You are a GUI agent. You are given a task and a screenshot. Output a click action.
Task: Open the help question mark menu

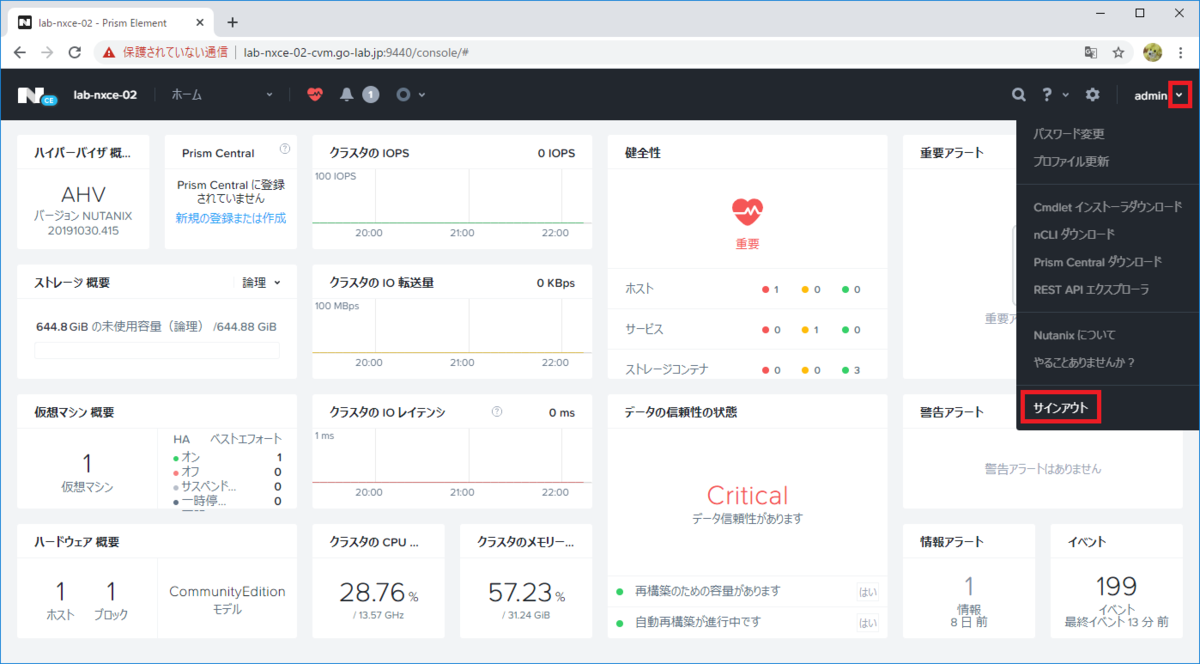[1047, 95]
